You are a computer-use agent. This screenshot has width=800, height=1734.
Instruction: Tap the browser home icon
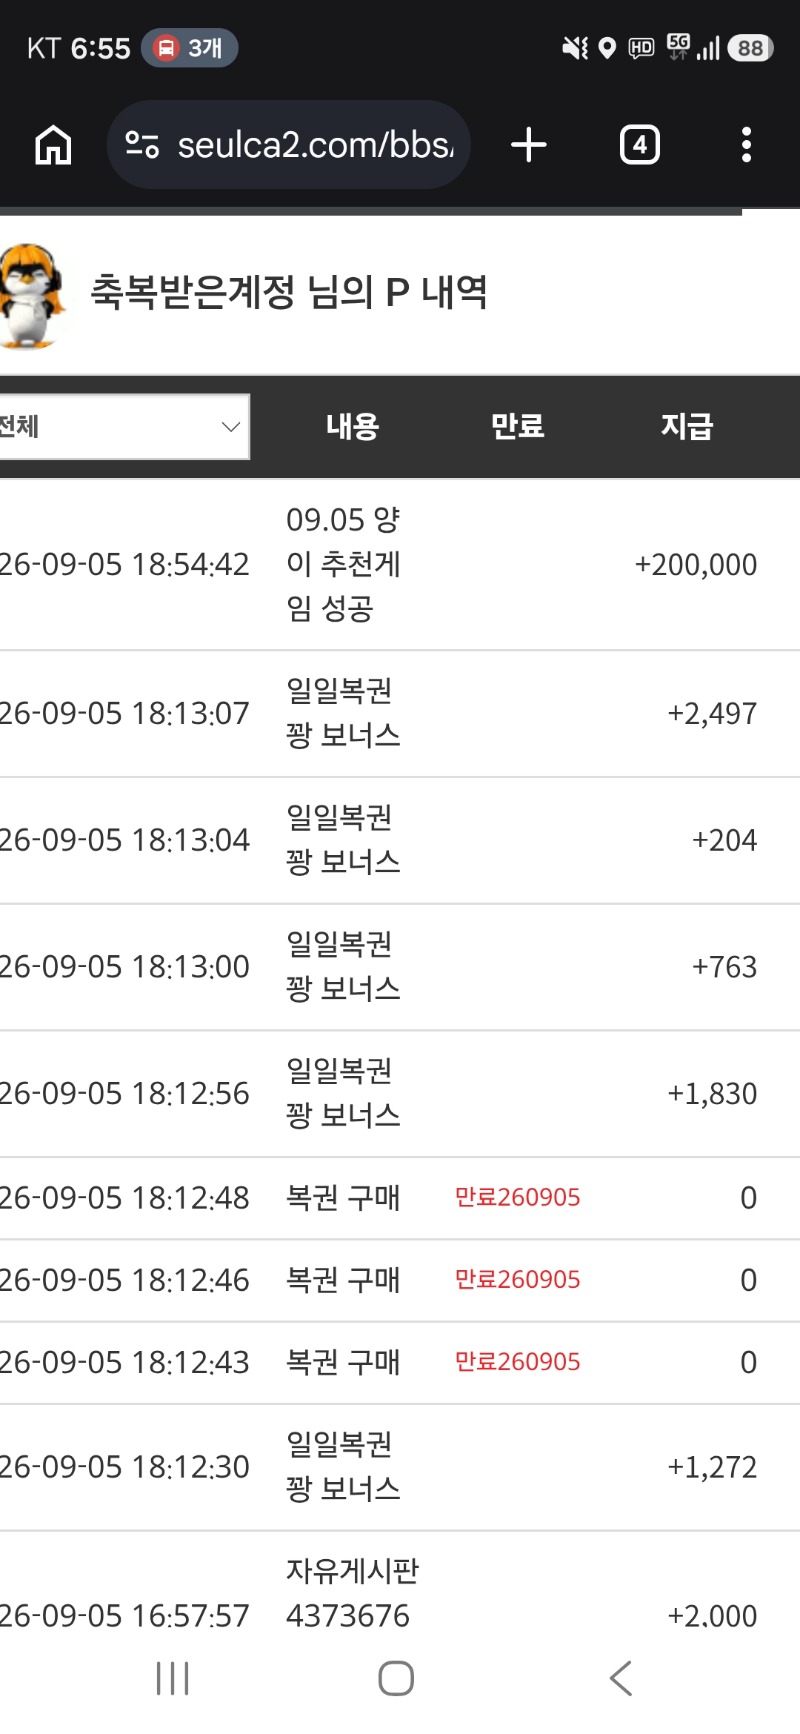[53, 145]
